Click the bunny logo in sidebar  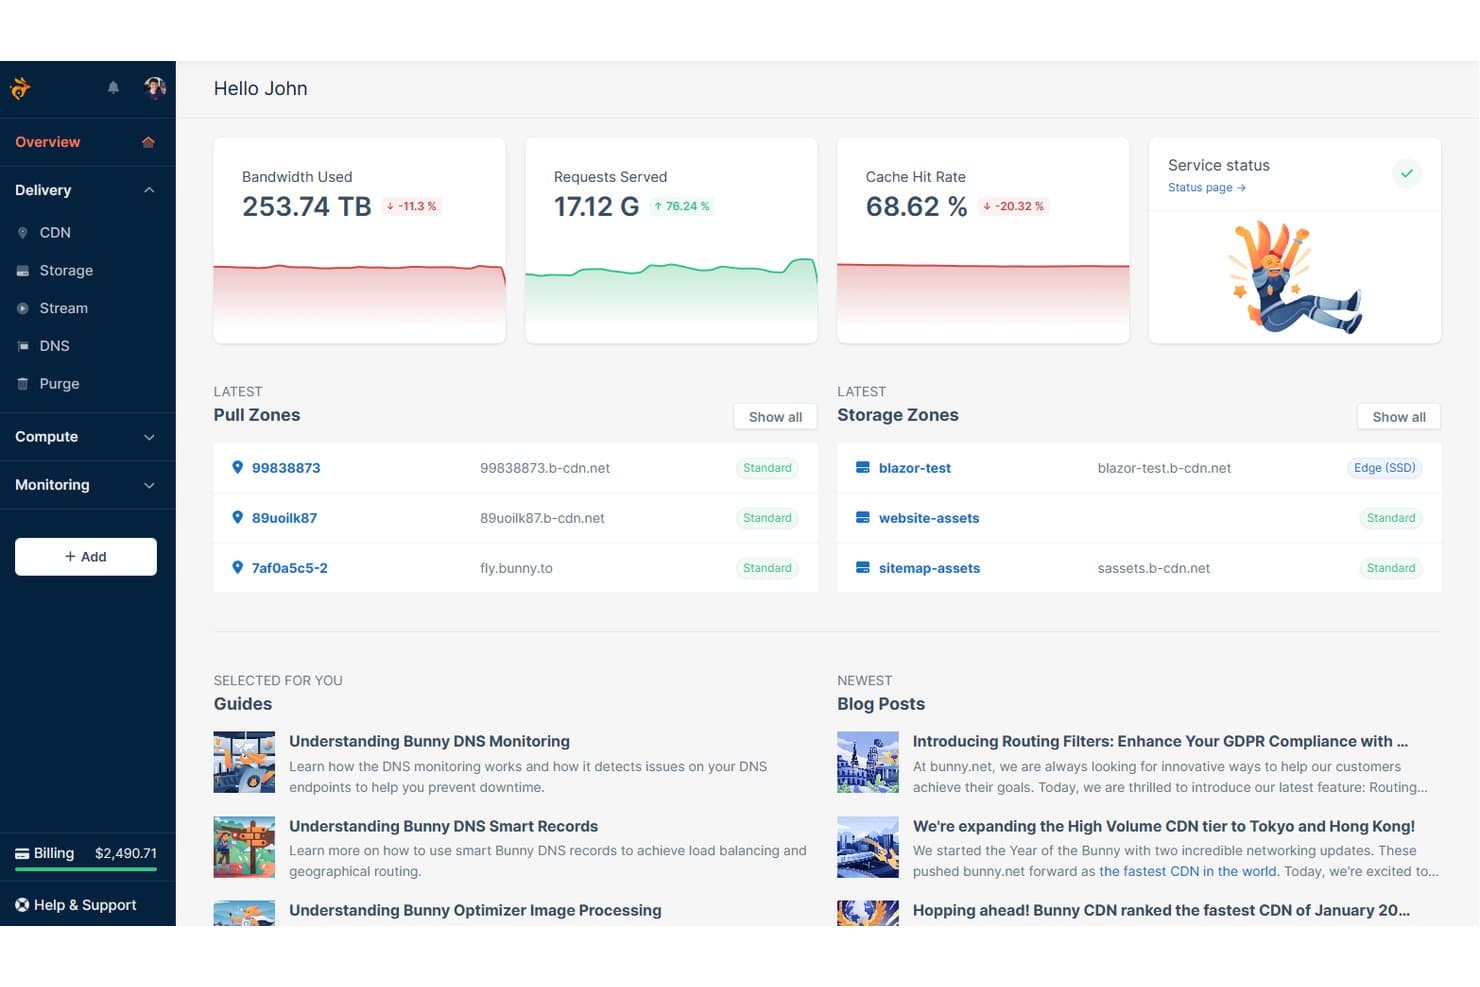click(20, 88)
